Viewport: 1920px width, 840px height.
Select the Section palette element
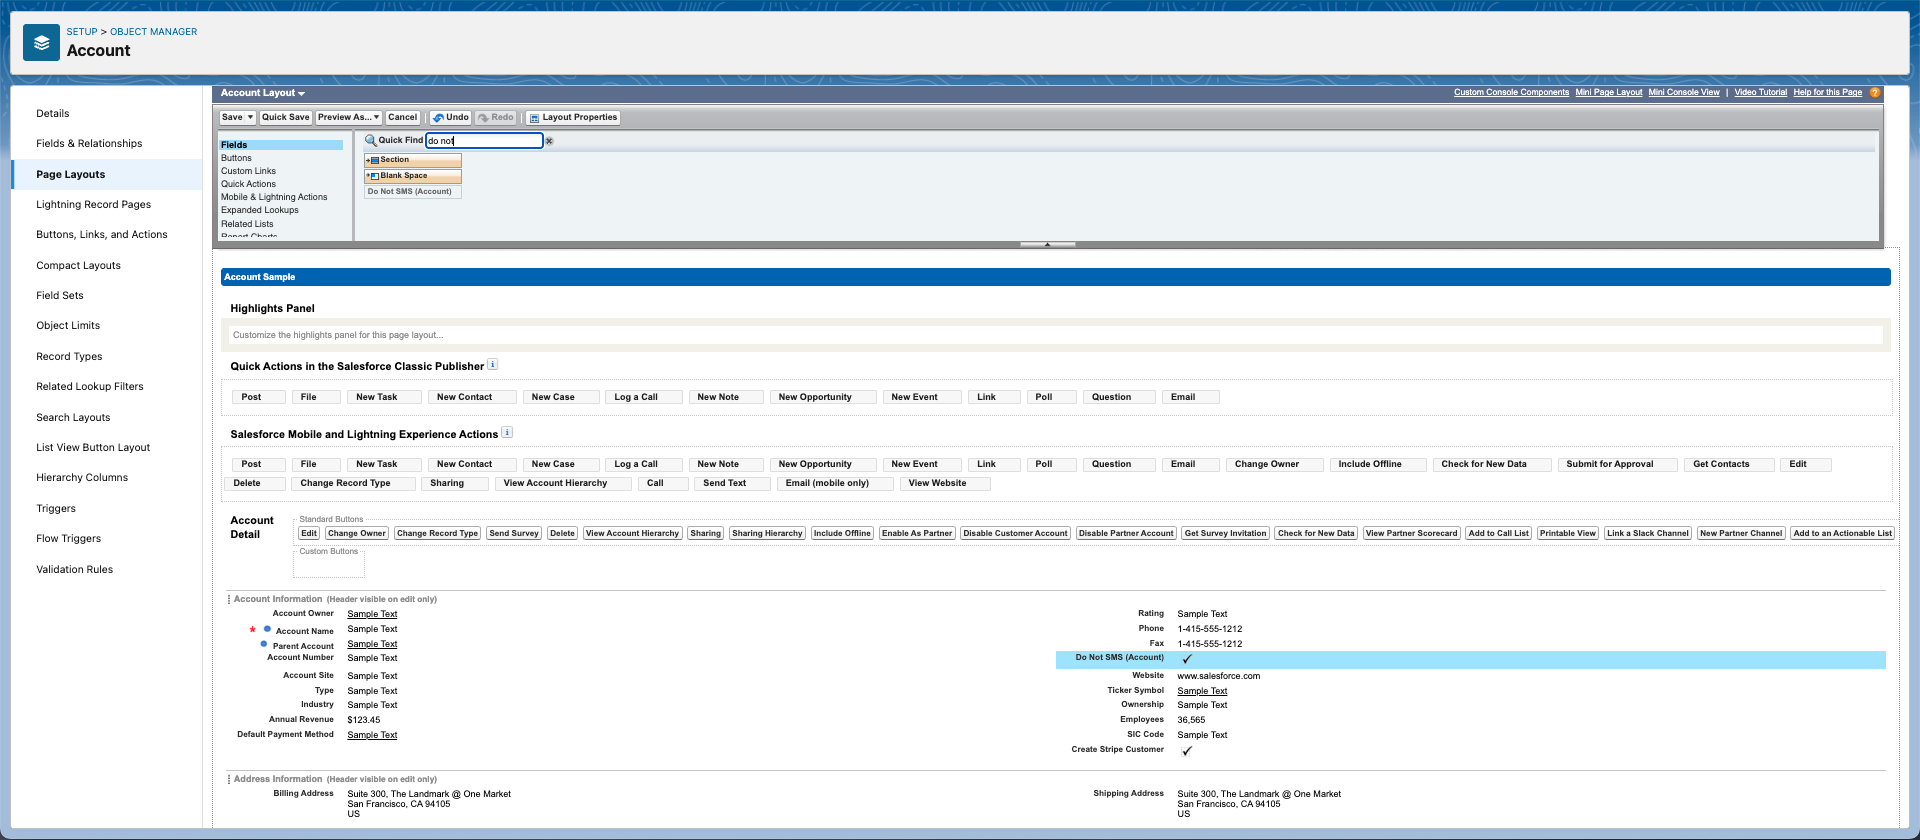pyautogui.click(x=413, y=160)
